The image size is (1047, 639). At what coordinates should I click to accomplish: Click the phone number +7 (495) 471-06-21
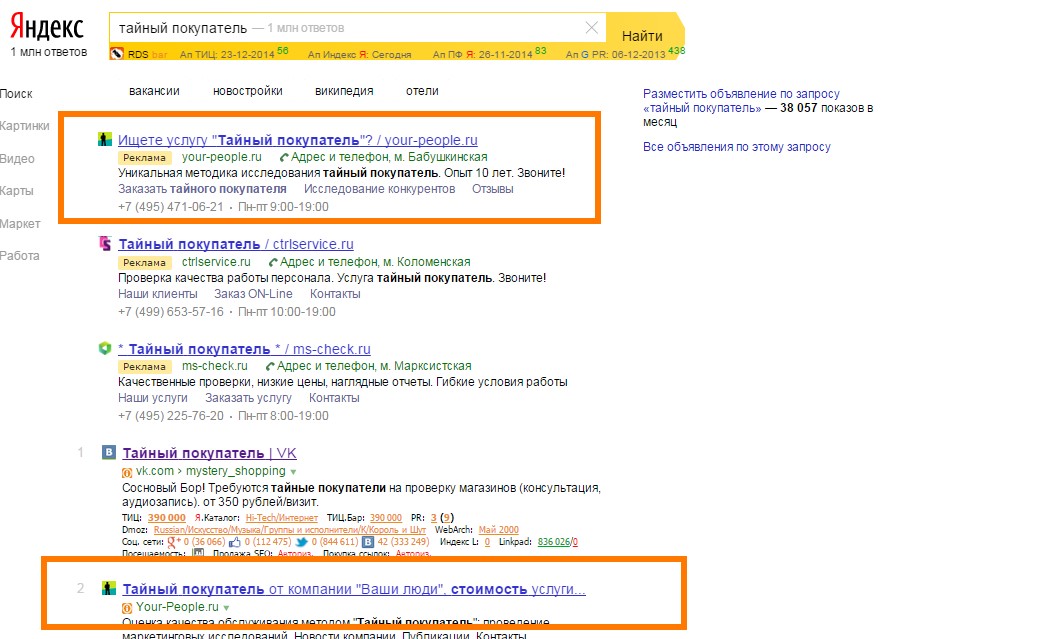[171, 207]
